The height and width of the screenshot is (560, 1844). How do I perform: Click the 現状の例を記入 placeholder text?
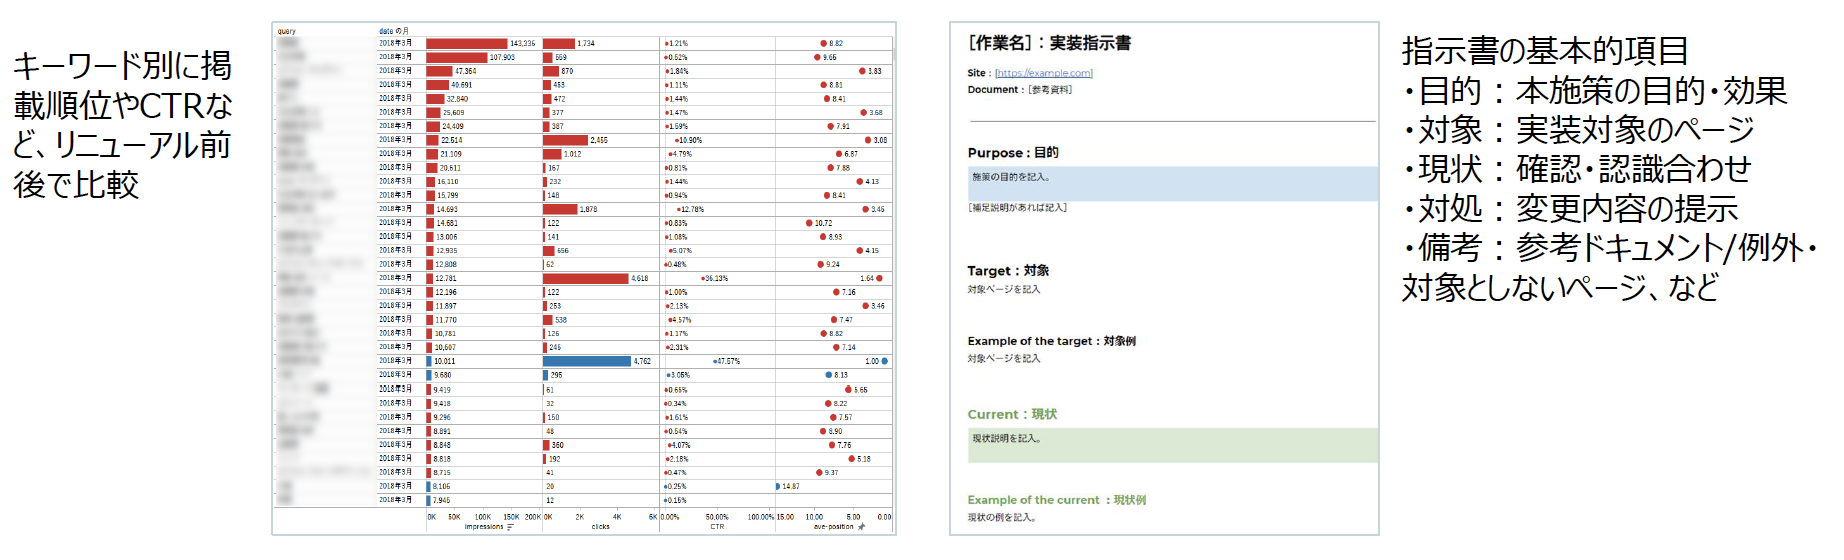coord(1001,518)
